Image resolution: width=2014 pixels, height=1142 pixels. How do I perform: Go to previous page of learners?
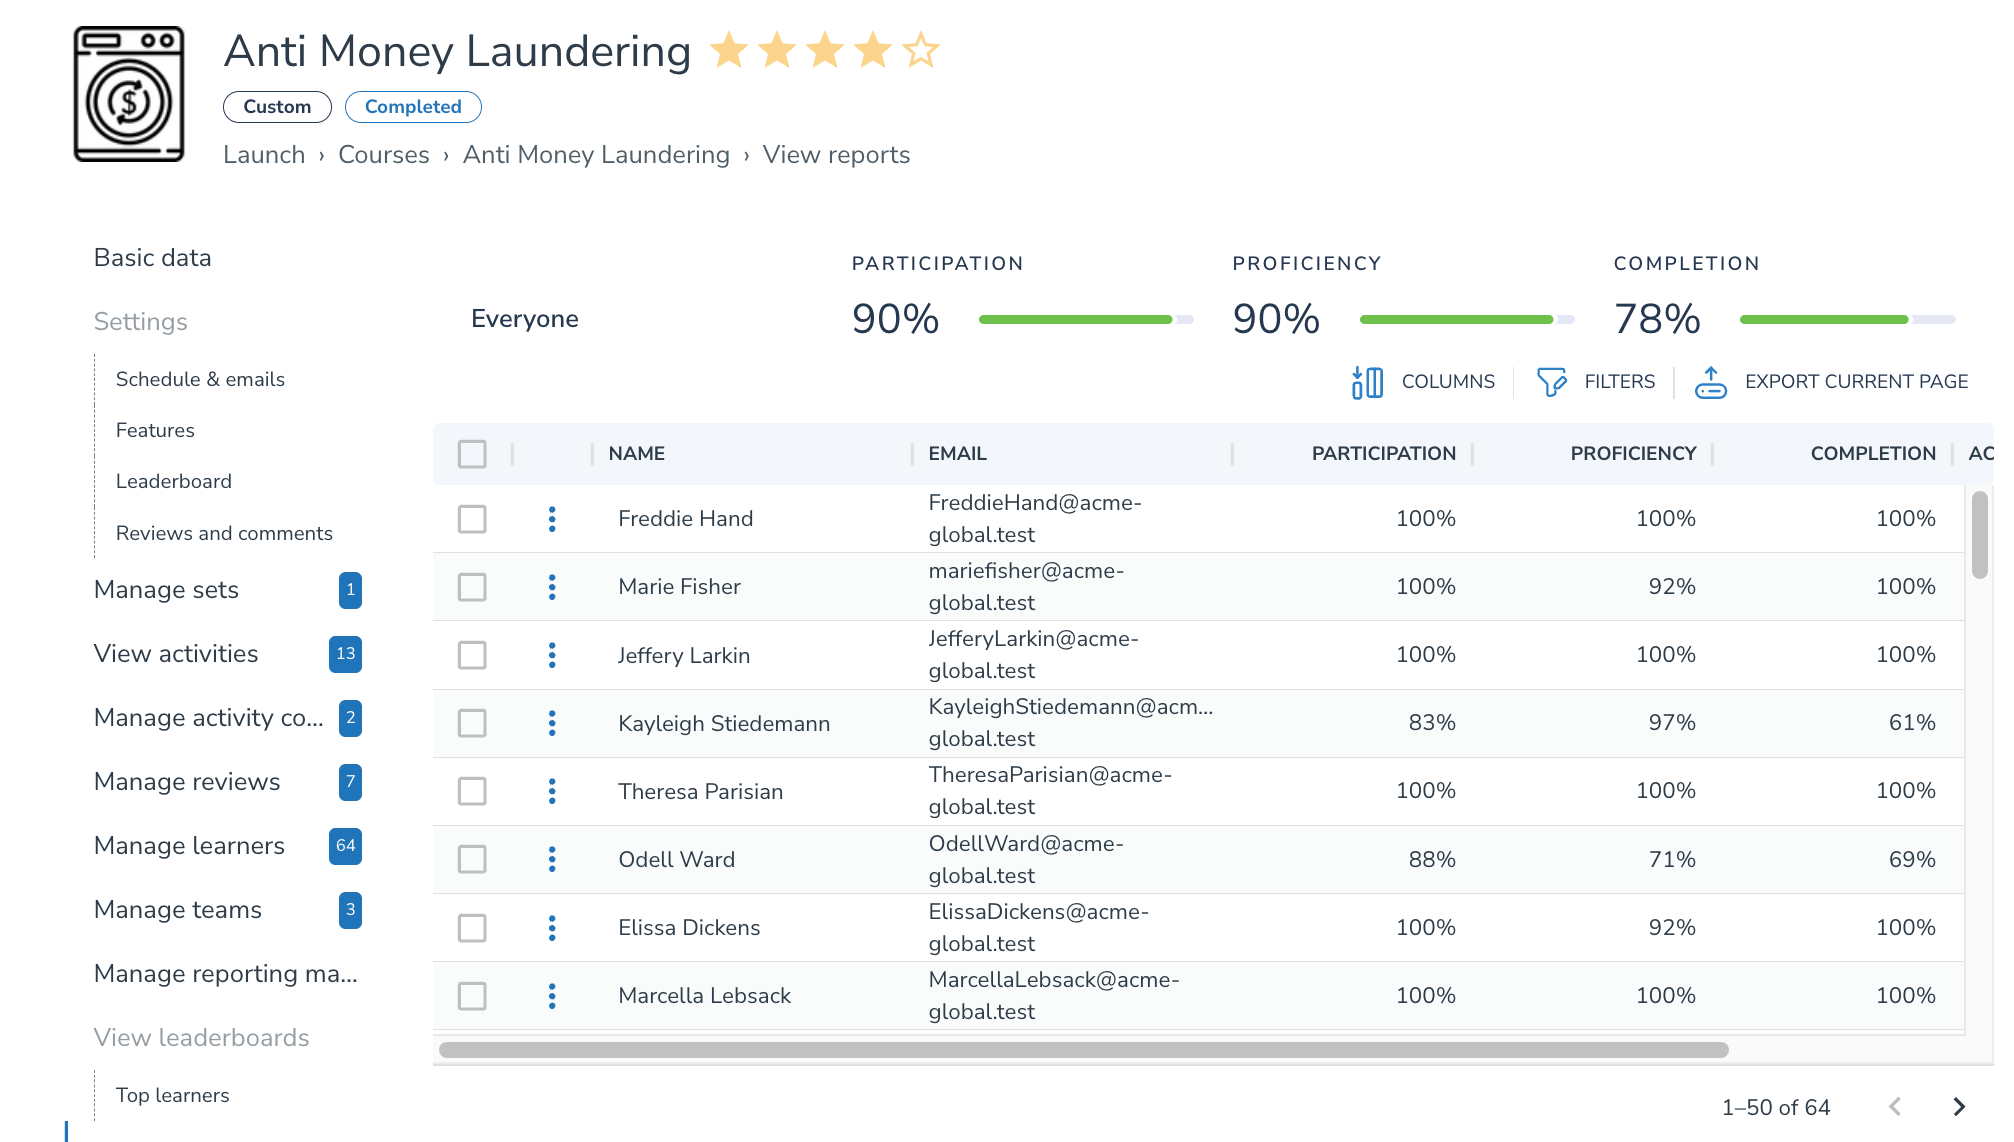tap(1895, 1107)
